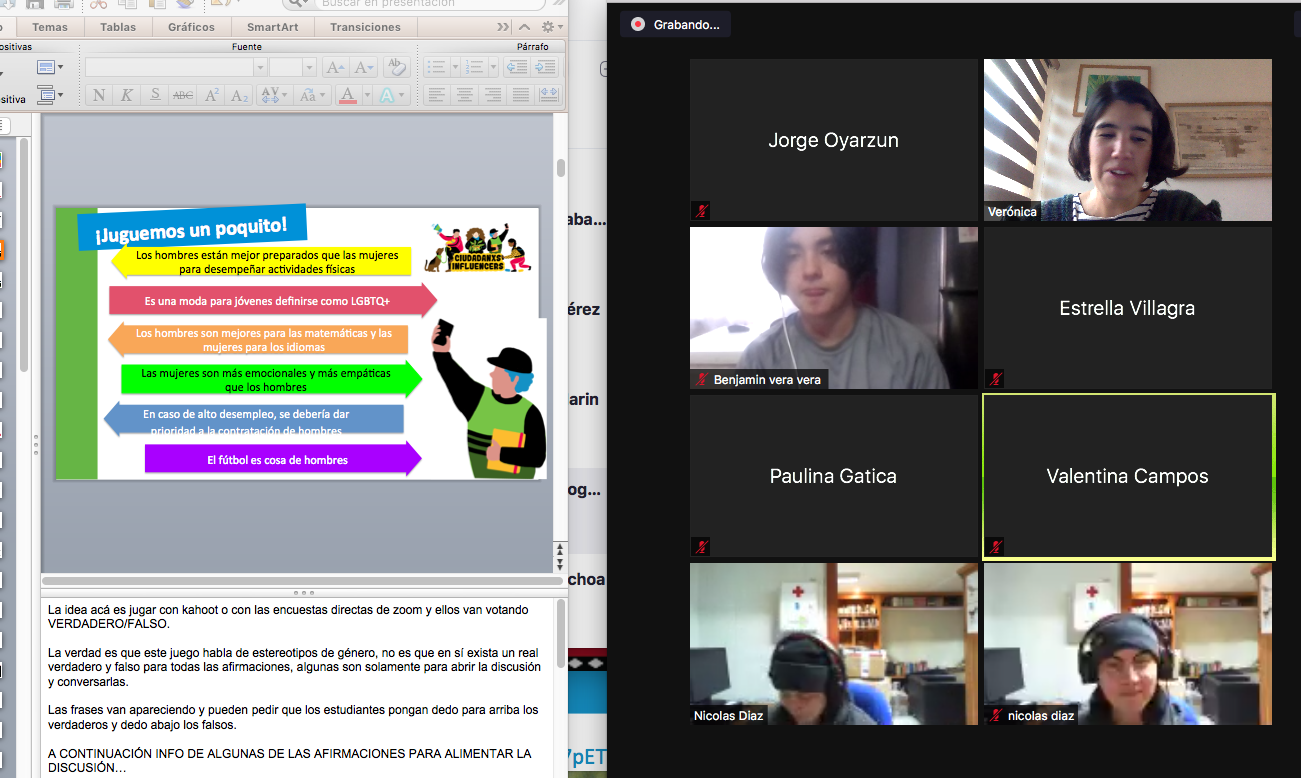Viewport: 1301px width, 778px height.
Task: Click the red font color swatch
Action: pos(347,96)
